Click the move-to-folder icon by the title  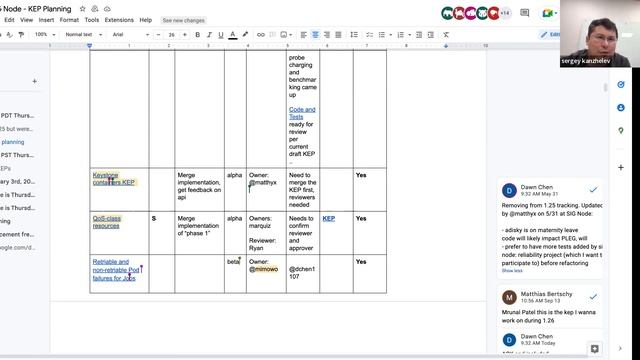95,9
